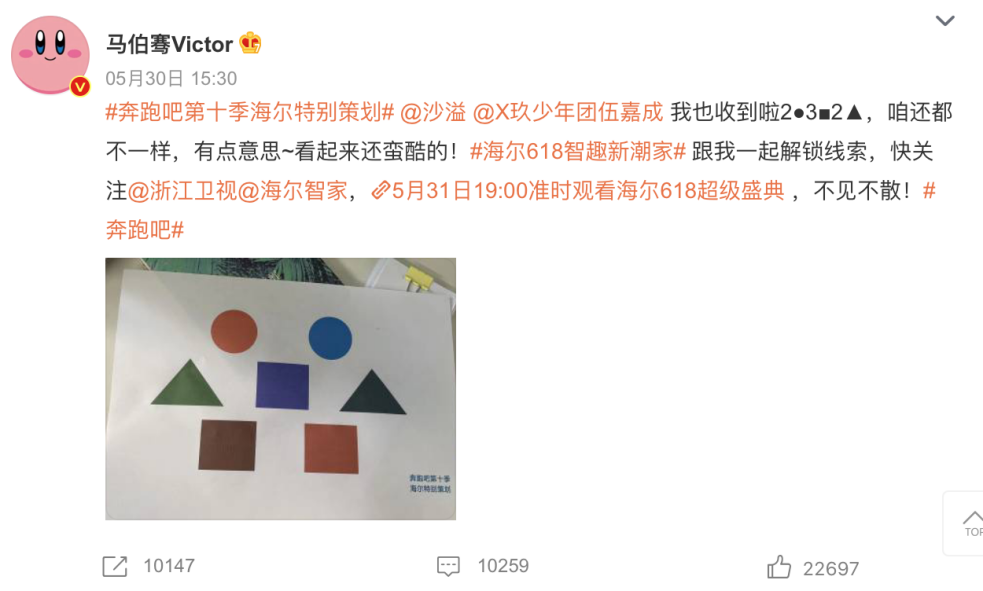Viewport: 983px width, 591px height.
Task: Click the repost count 10147
Action: click(x=169, y=567)
